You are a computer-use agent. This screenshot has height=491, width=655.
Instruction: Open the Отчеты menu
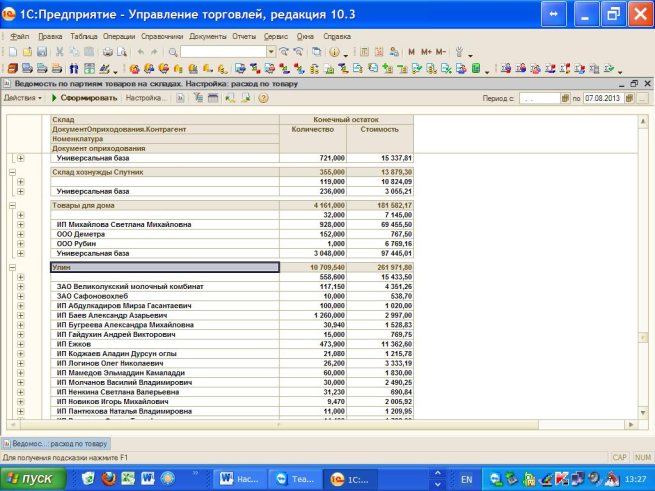click(244, 36)
